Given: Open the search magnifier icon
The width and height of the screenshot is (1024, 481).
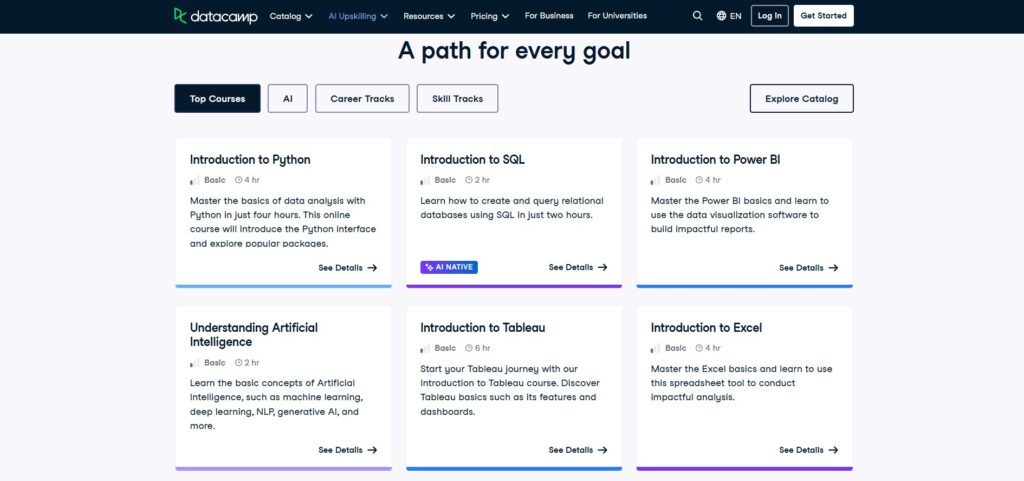Looking at the screenshot, I should (697, 16).
